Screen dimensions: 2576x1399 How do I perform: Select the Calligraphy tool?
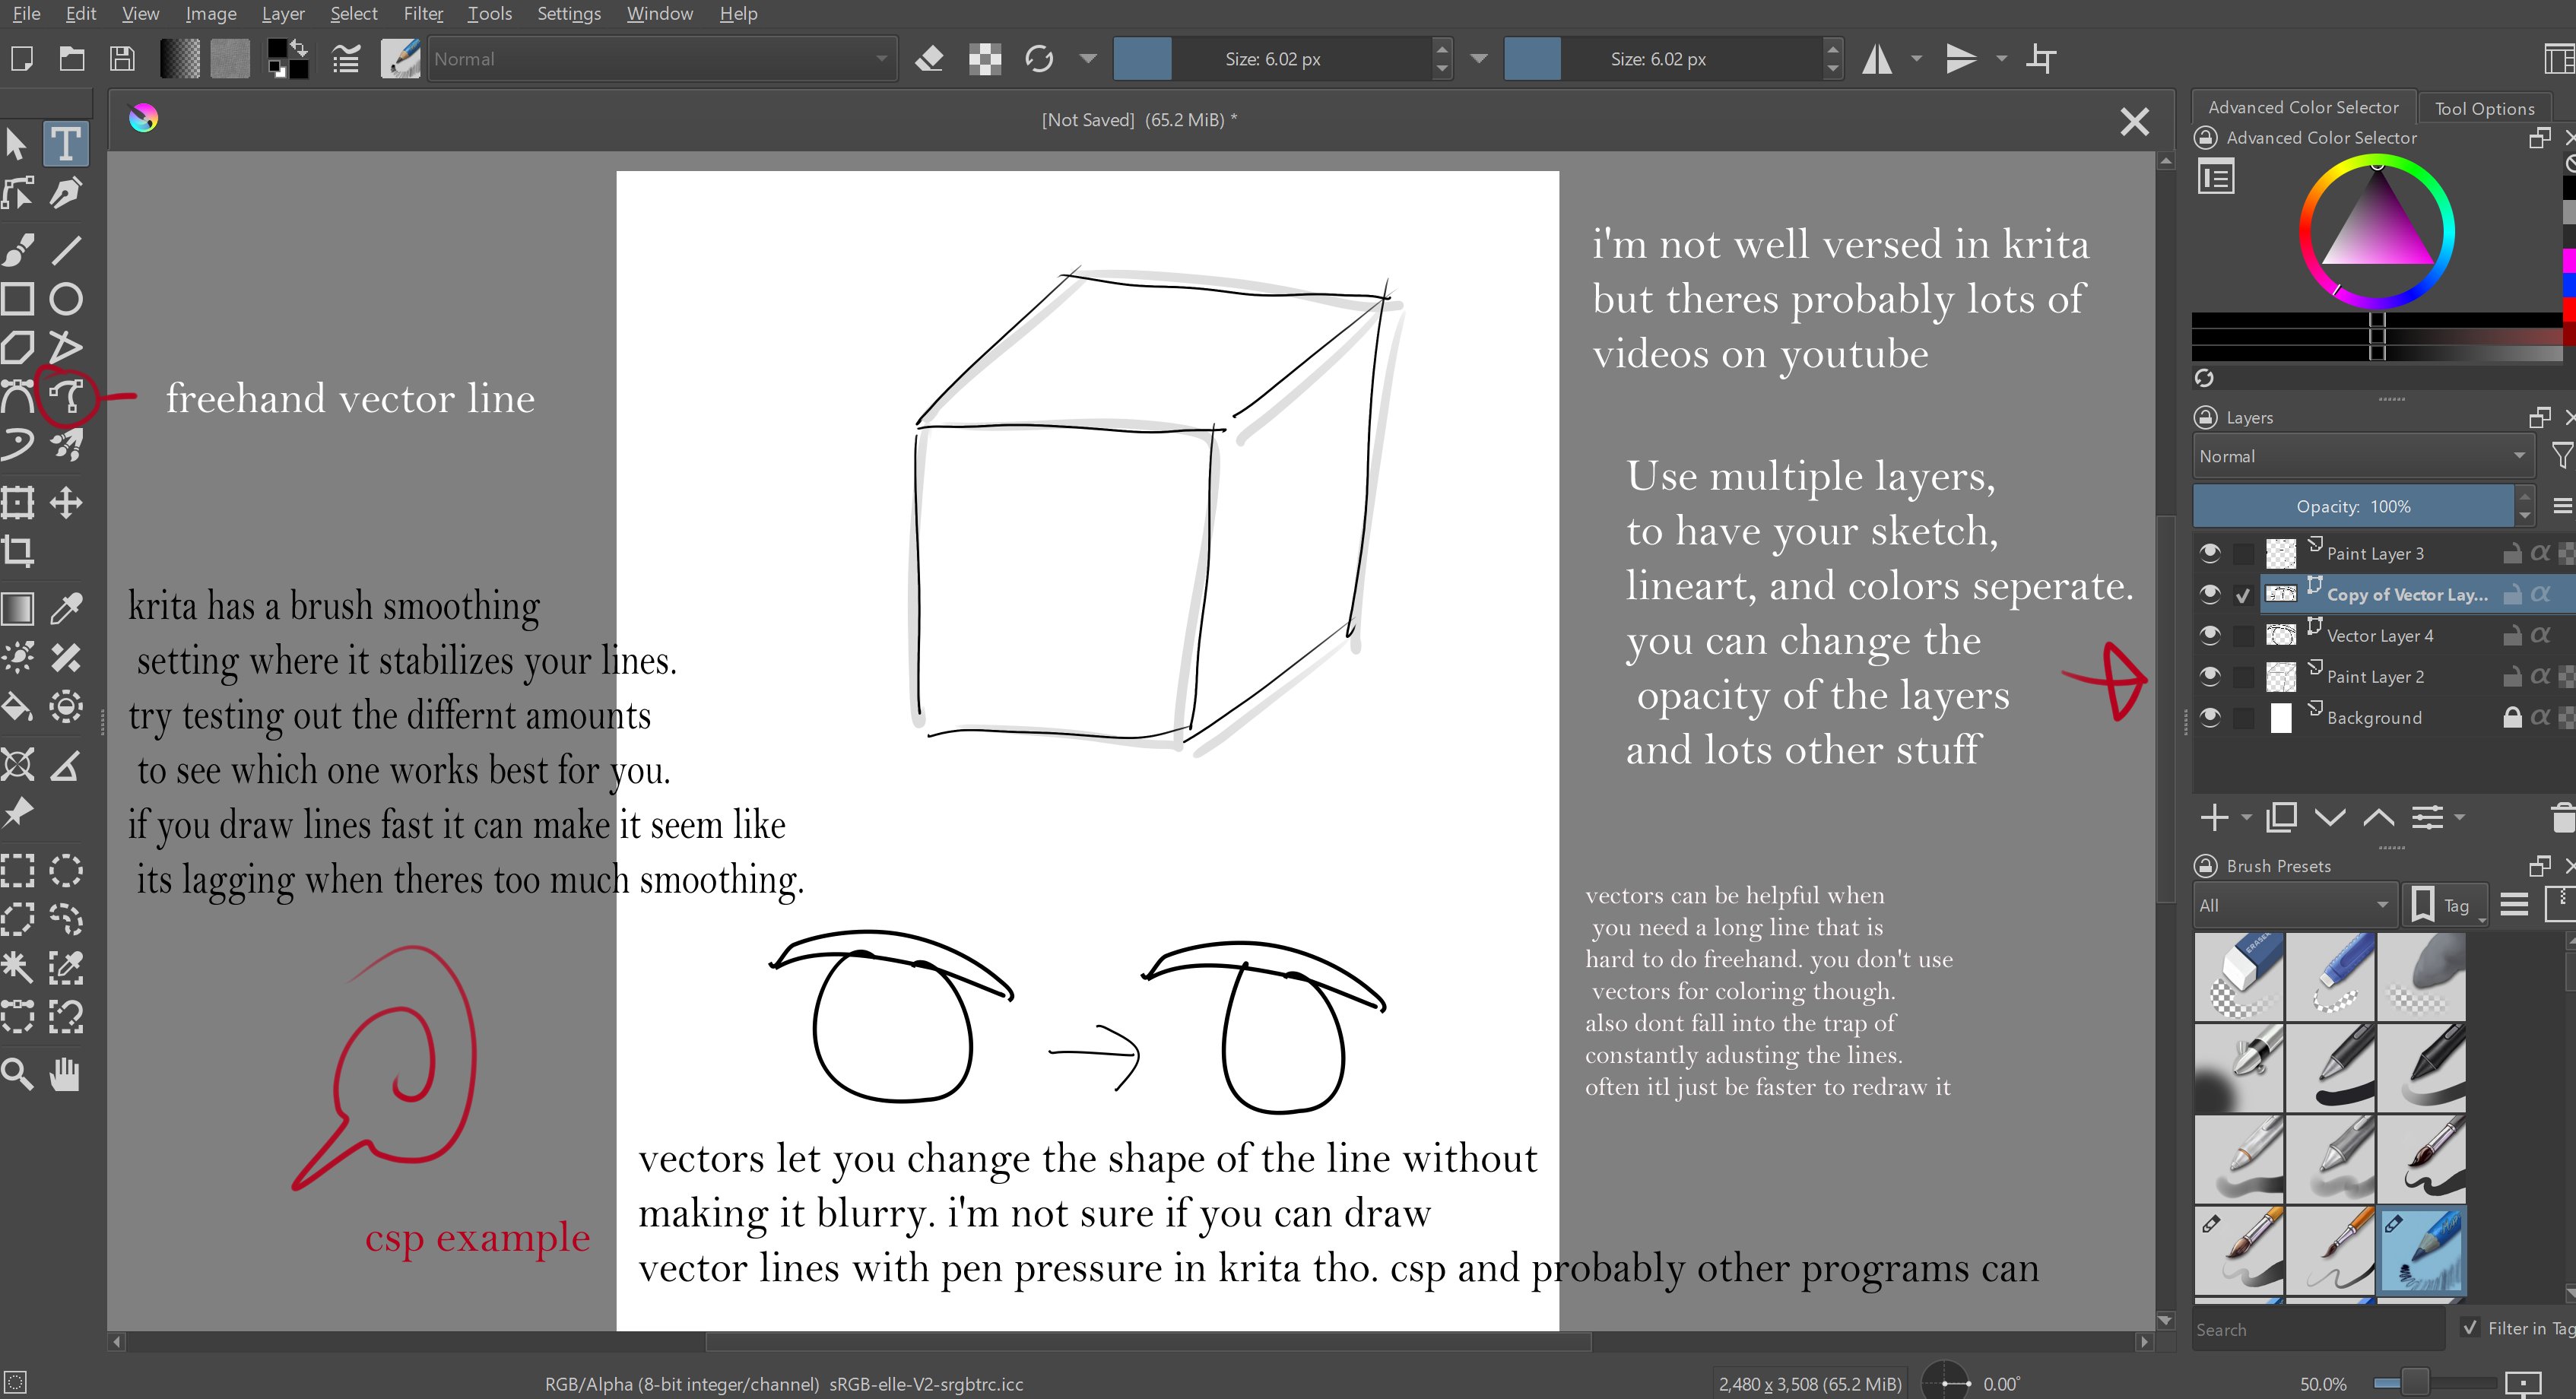pos(66,193)
